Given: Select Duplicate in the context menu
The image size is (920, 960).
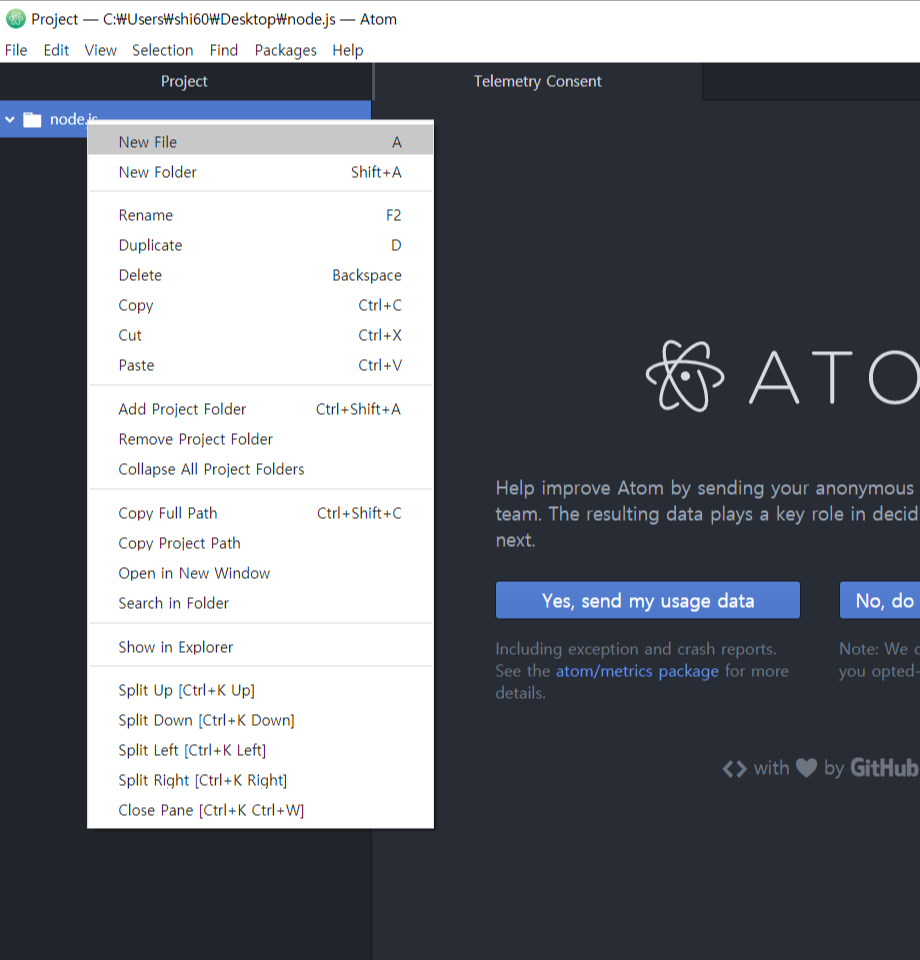Looking at the screenshot, I should pyautogui.click(x=260, y=246).
